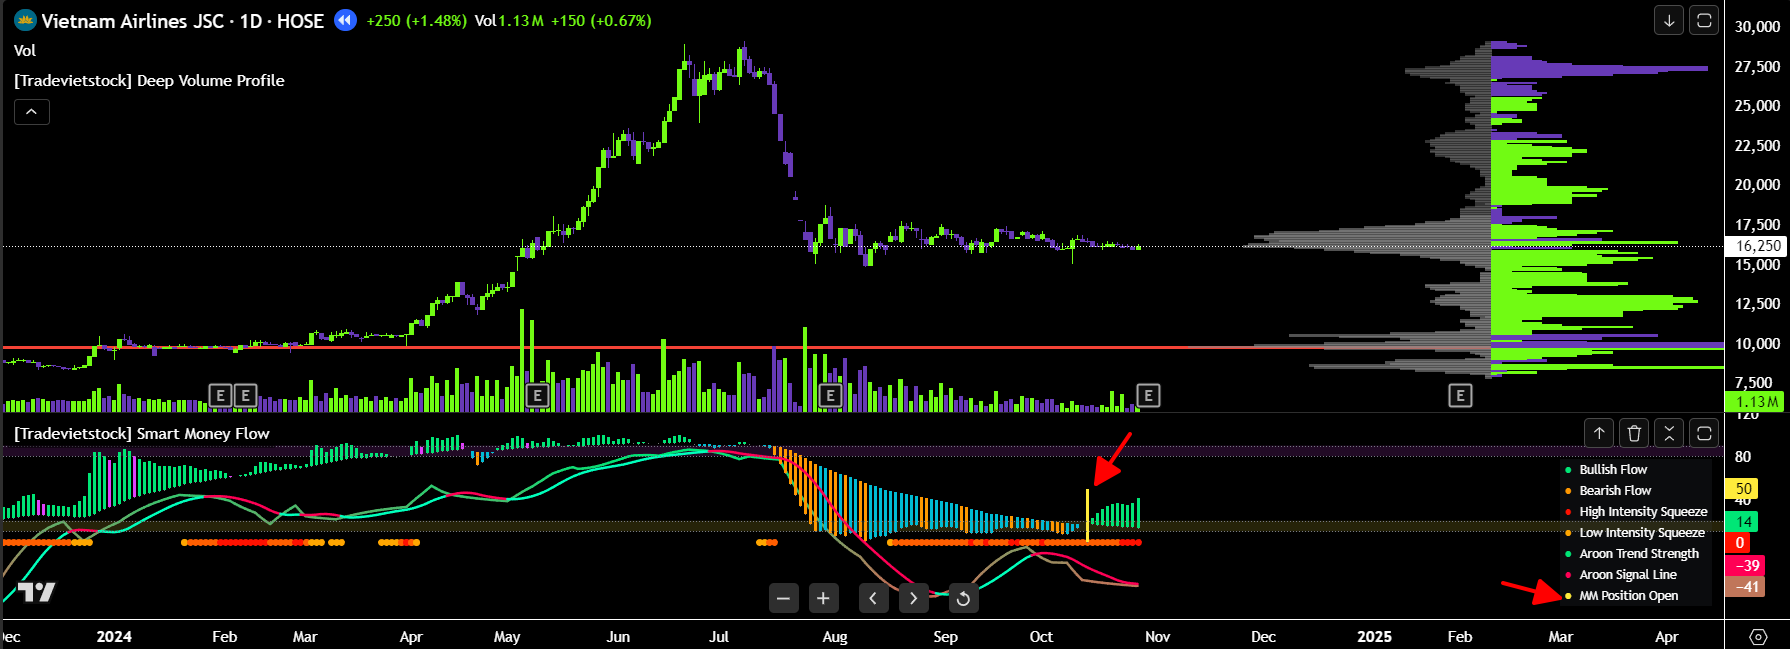Select the Vol indicator label
Viewport: 1790px width, 649px height.
[x=25, y=50]
